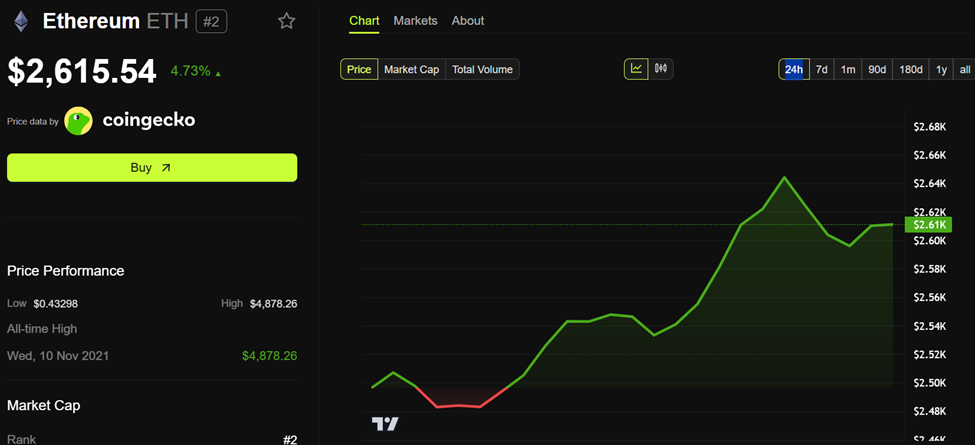975x445 pixels.
Task: Switch to candlestick chart view icon
Action: [x=661, y=69]
